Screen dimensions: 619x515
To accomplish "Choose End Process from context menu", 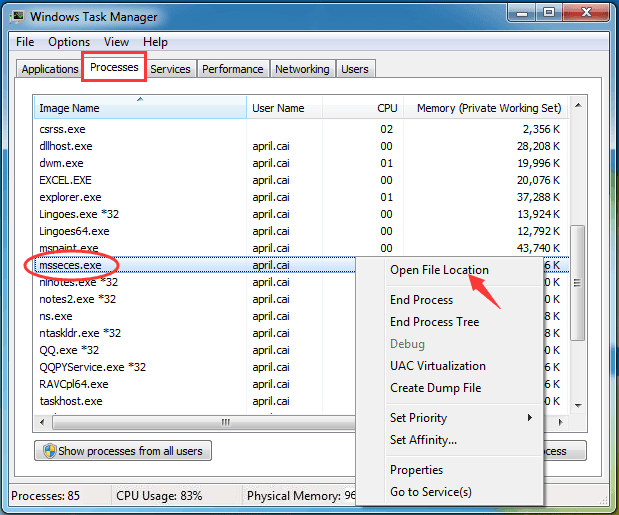I will point(449,300).
